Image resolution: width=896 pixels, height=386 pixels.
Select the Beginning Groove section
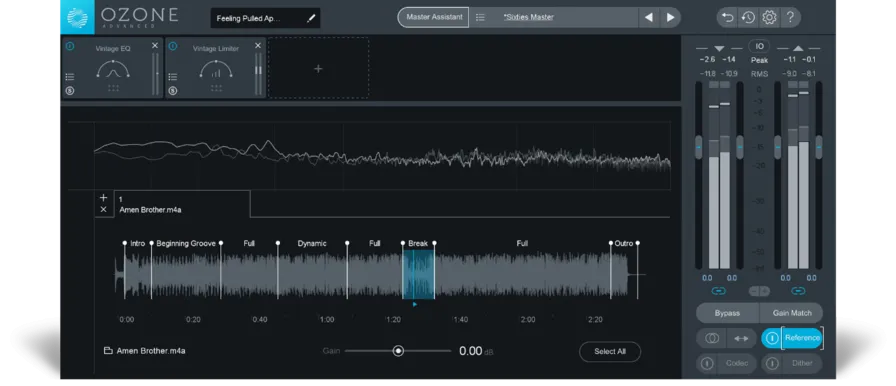(x=186, y=243)
